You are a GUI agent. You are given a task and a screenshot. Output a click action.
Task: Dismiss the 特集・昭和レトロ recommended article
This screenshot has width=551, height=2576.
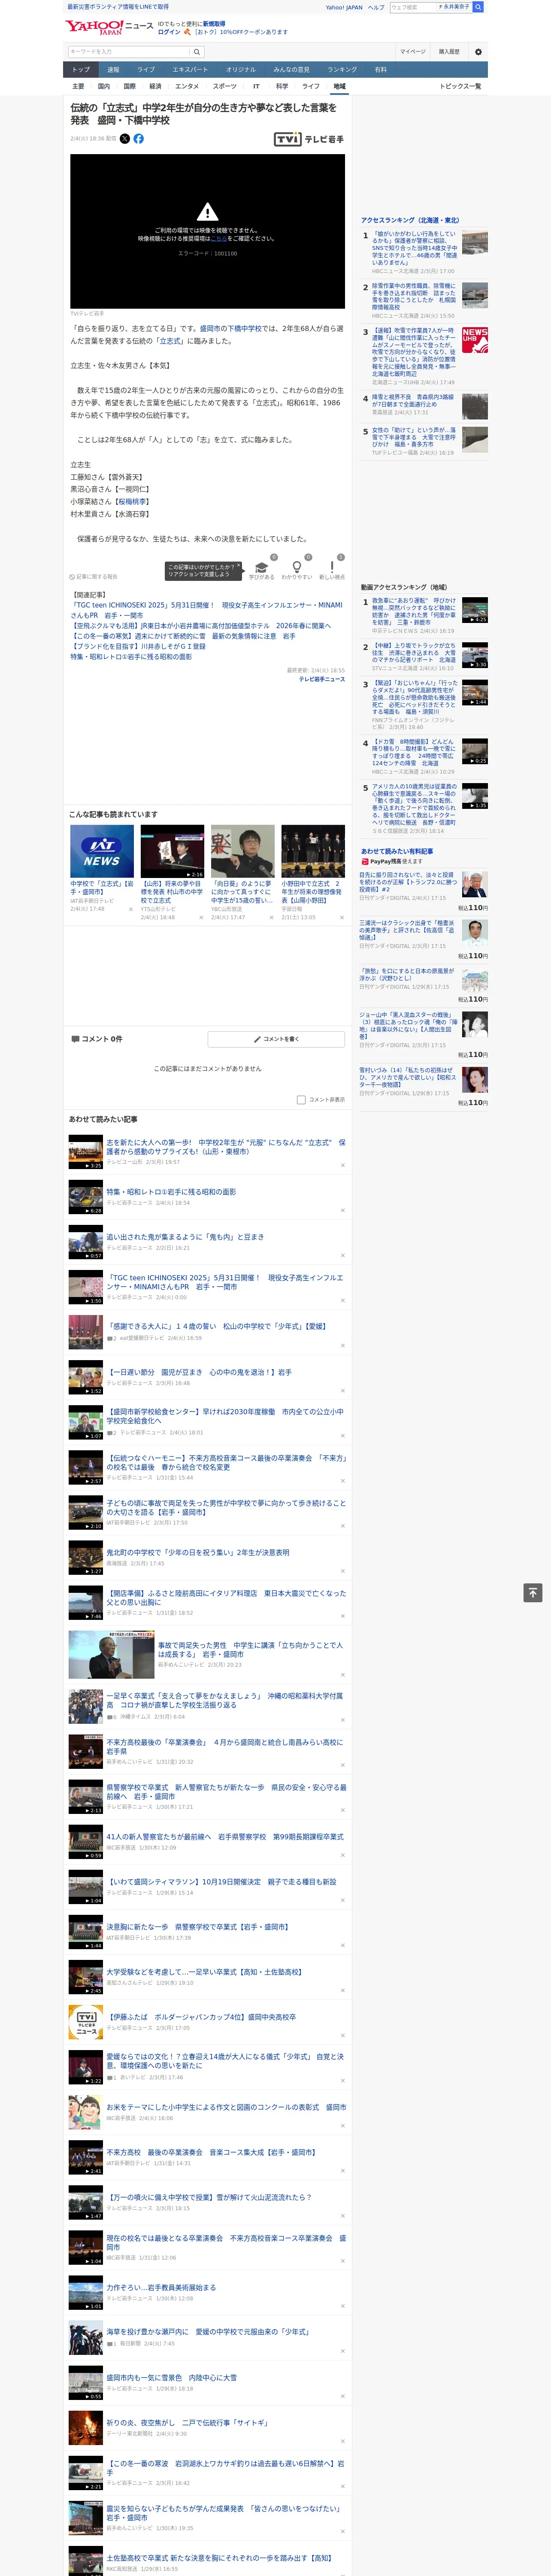click(343, 1210)
